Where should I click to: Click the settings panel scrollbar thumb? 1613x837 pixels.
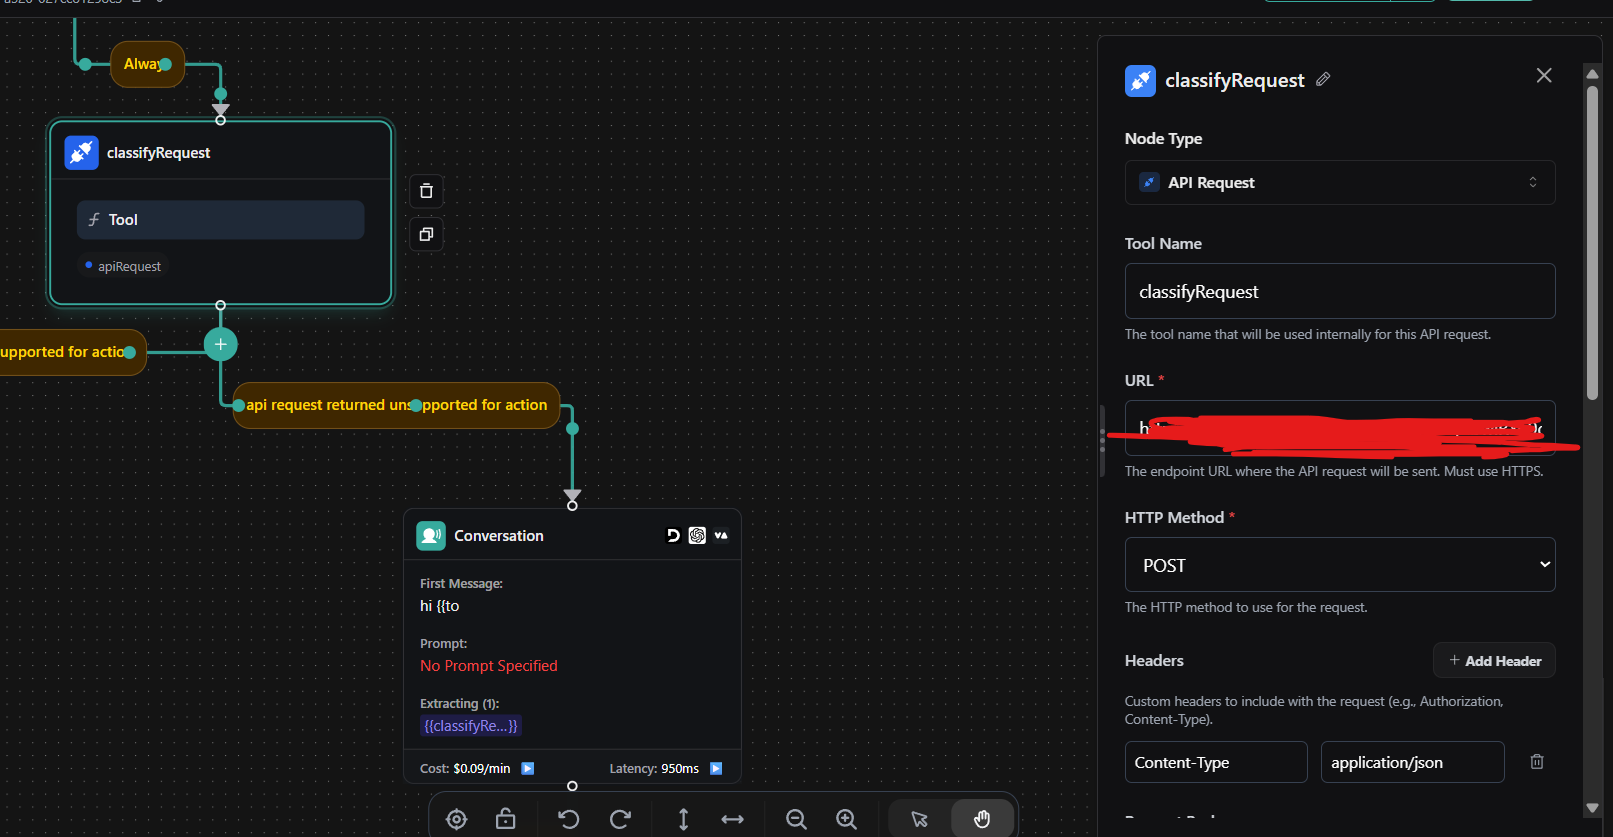point(1592,243)
